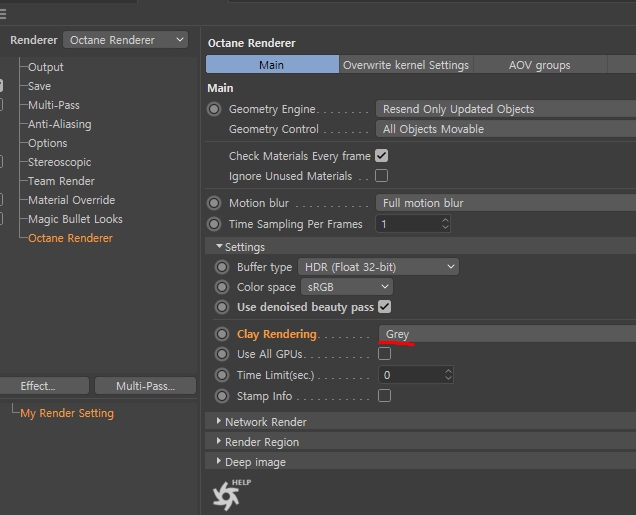Uncheck Check Materials Every frame
The width and height of the screenshot is (636, 515).
coord(381,156)
